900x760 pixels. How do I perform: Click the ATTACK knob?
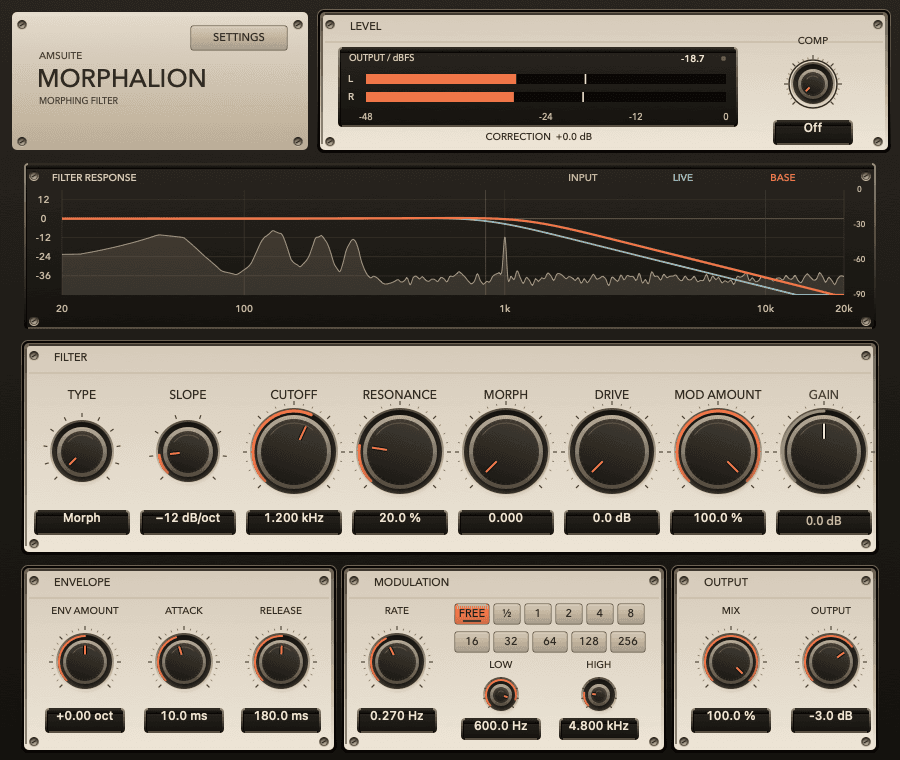[184, 661]
